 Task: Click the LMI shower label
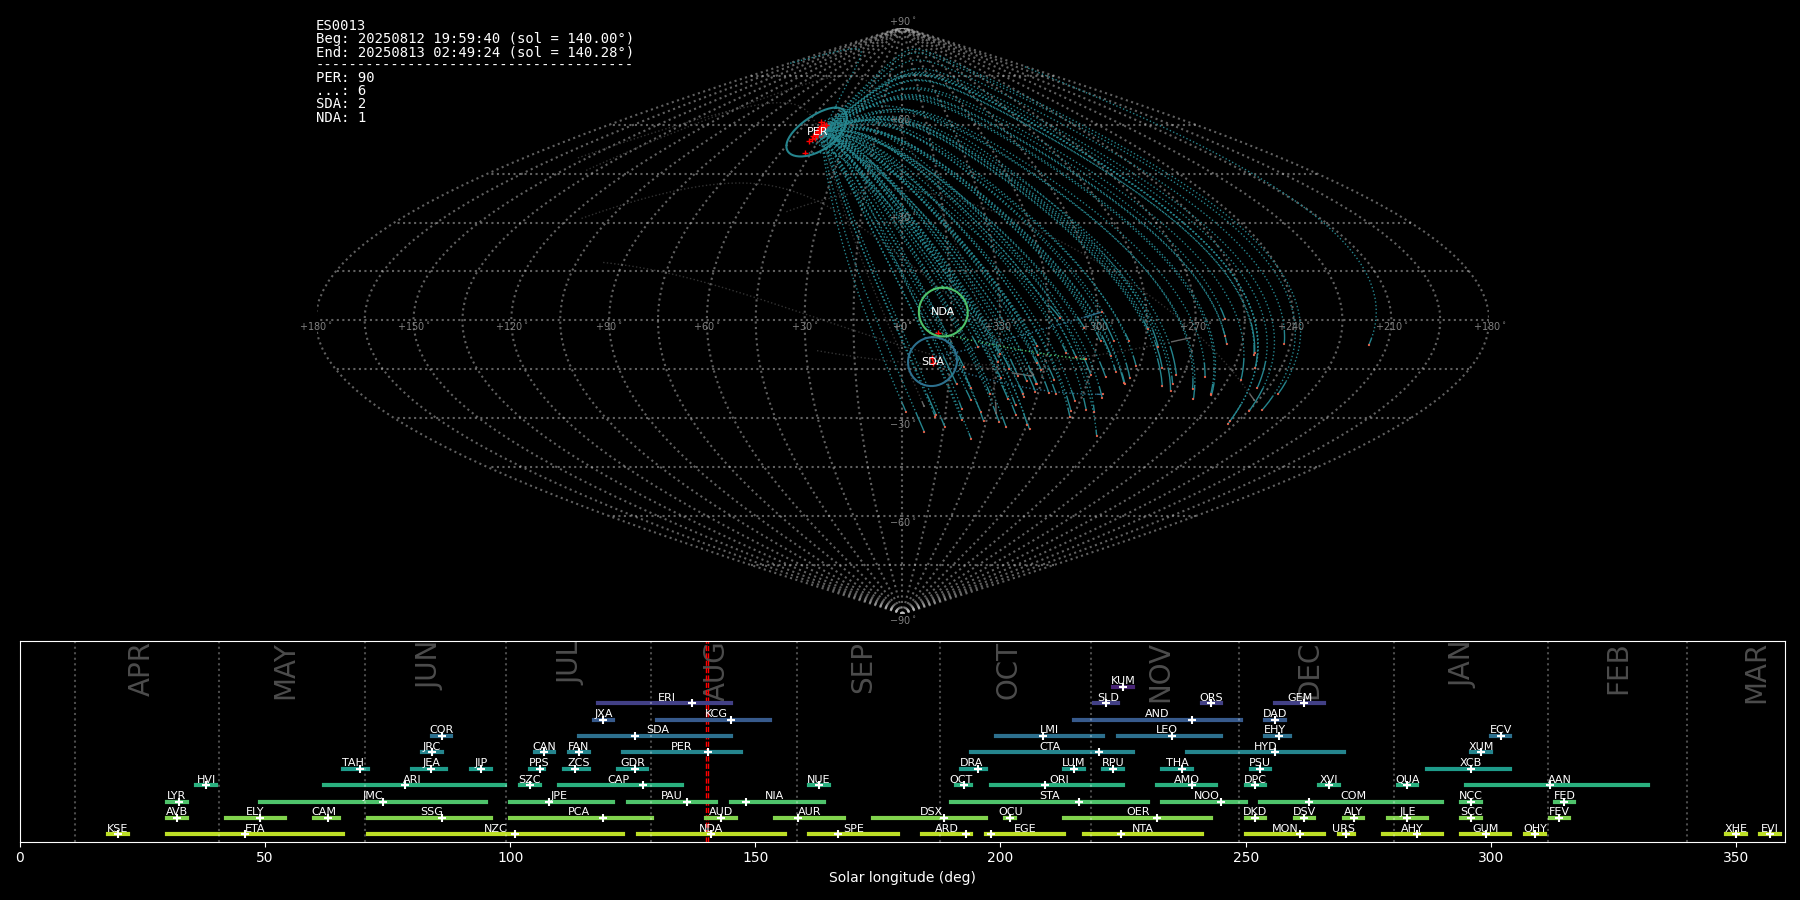[1048, 730]
